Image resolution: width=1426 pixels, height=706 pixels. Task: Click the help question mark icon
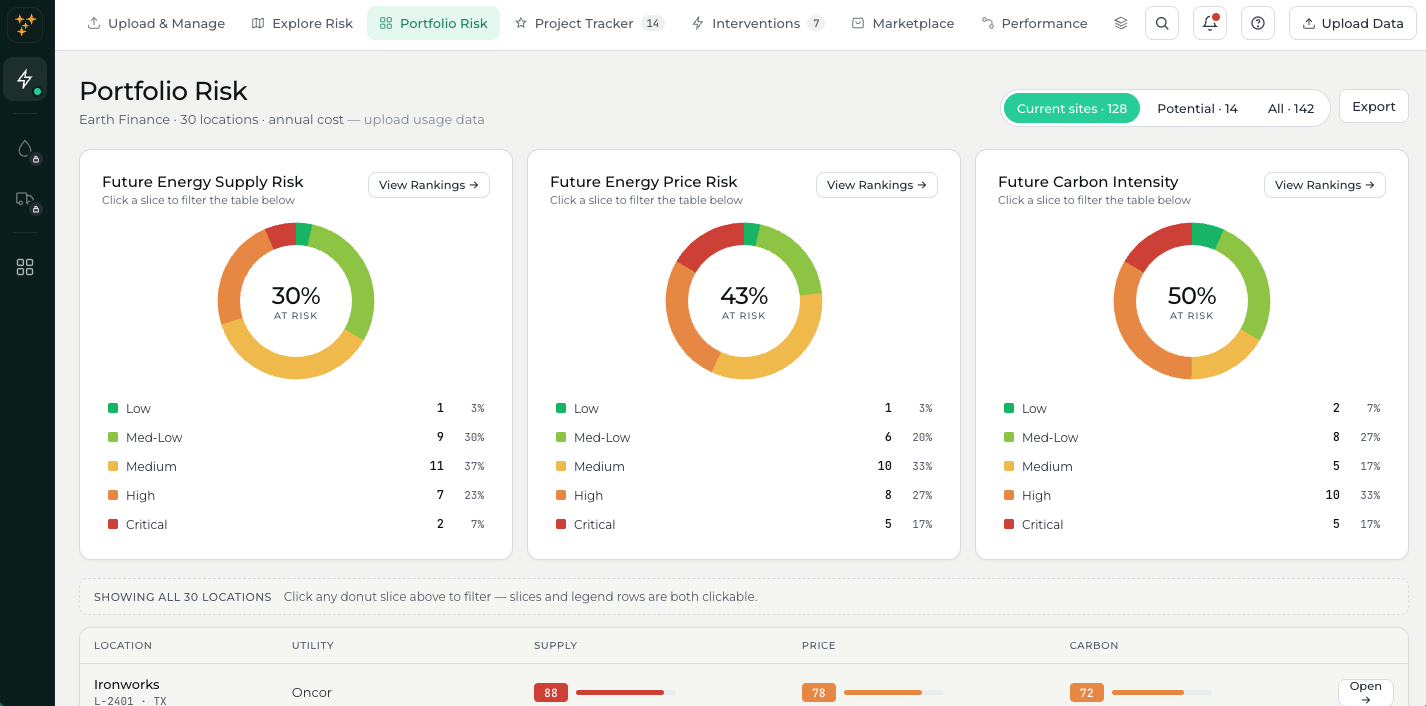pyautogui.click(x=1258, y=23)
